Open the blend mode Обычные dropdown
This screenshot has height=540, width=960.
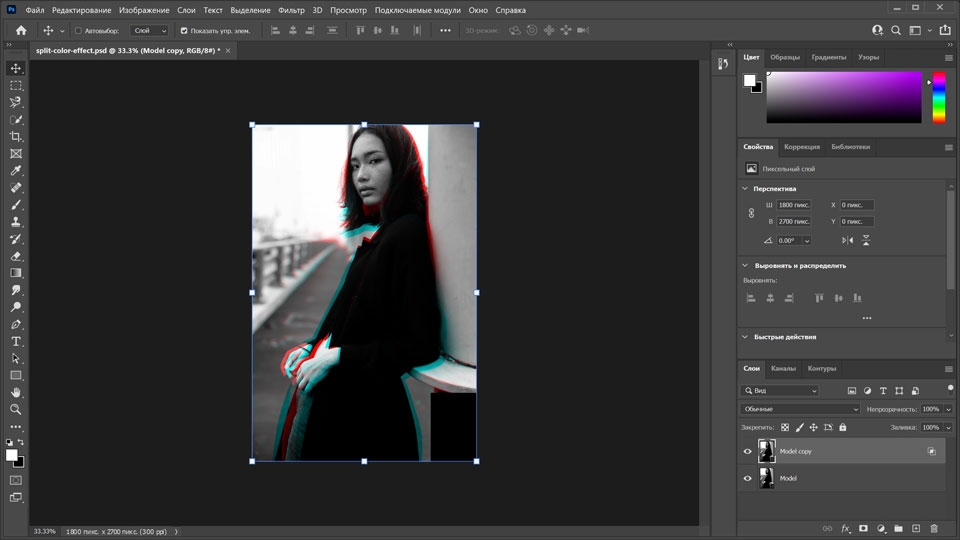click(800, 409)
